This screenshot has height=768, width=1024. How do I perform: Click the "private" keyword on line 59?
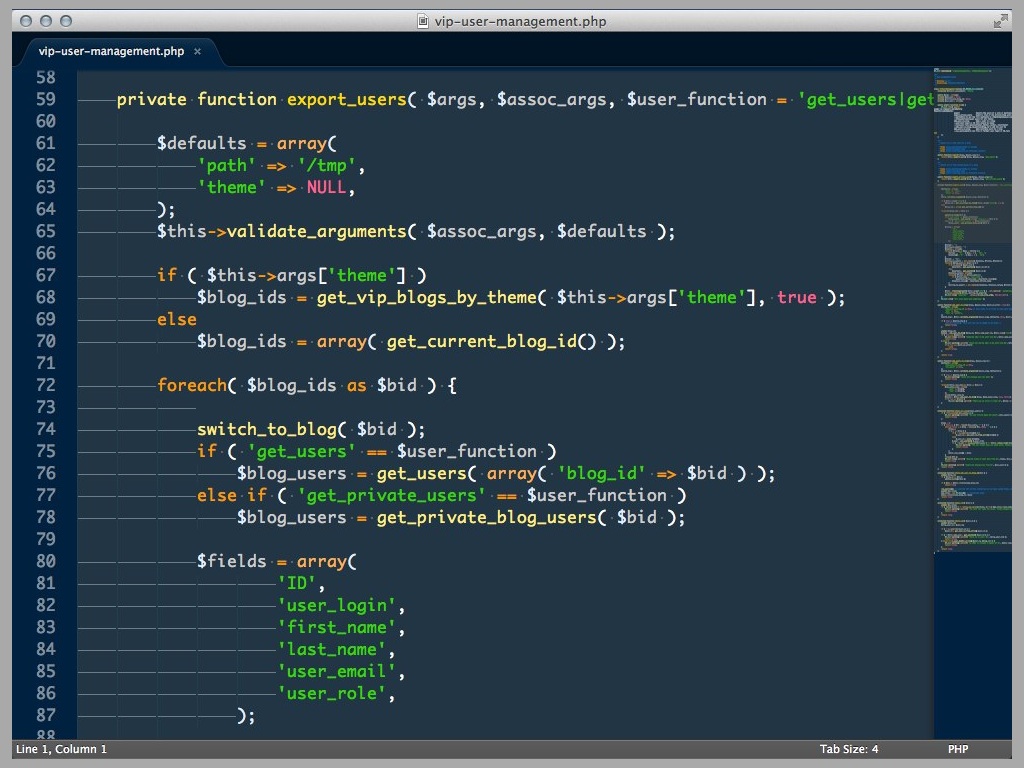pyautogui.click(x=152, y=100)
